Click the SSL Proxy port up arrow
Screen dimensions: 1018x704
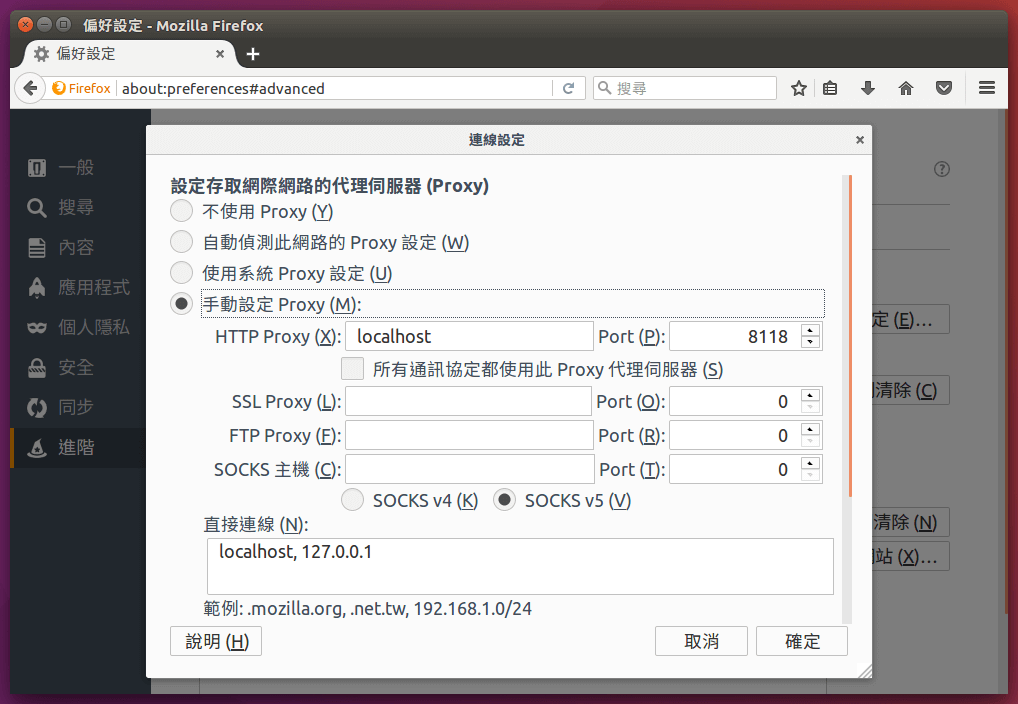[810, 395]
